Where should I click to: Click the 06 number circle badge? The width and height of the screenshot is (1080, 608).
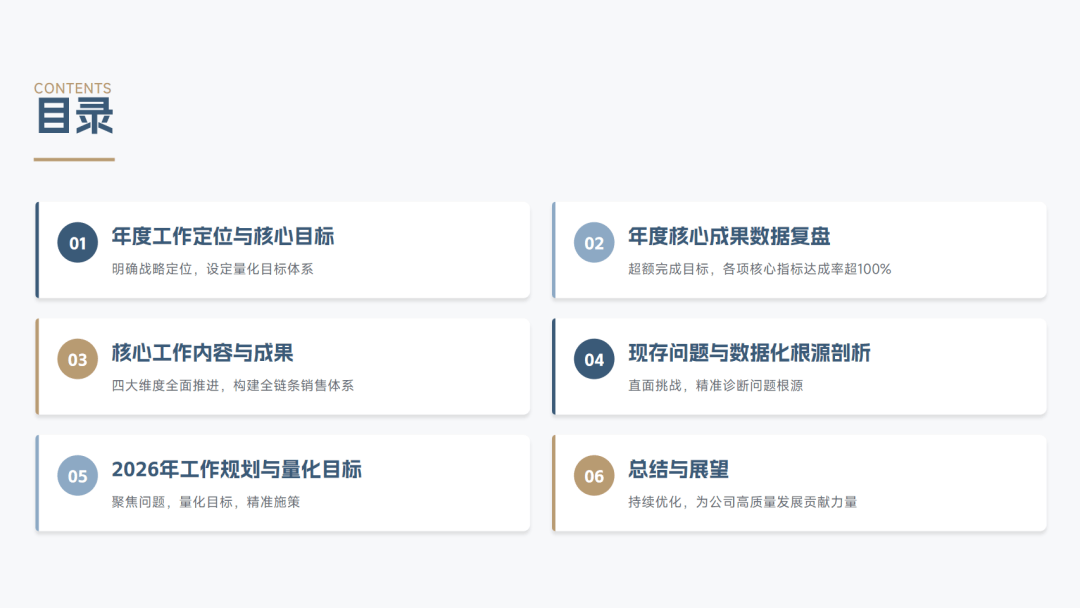(x=594, y=476)
